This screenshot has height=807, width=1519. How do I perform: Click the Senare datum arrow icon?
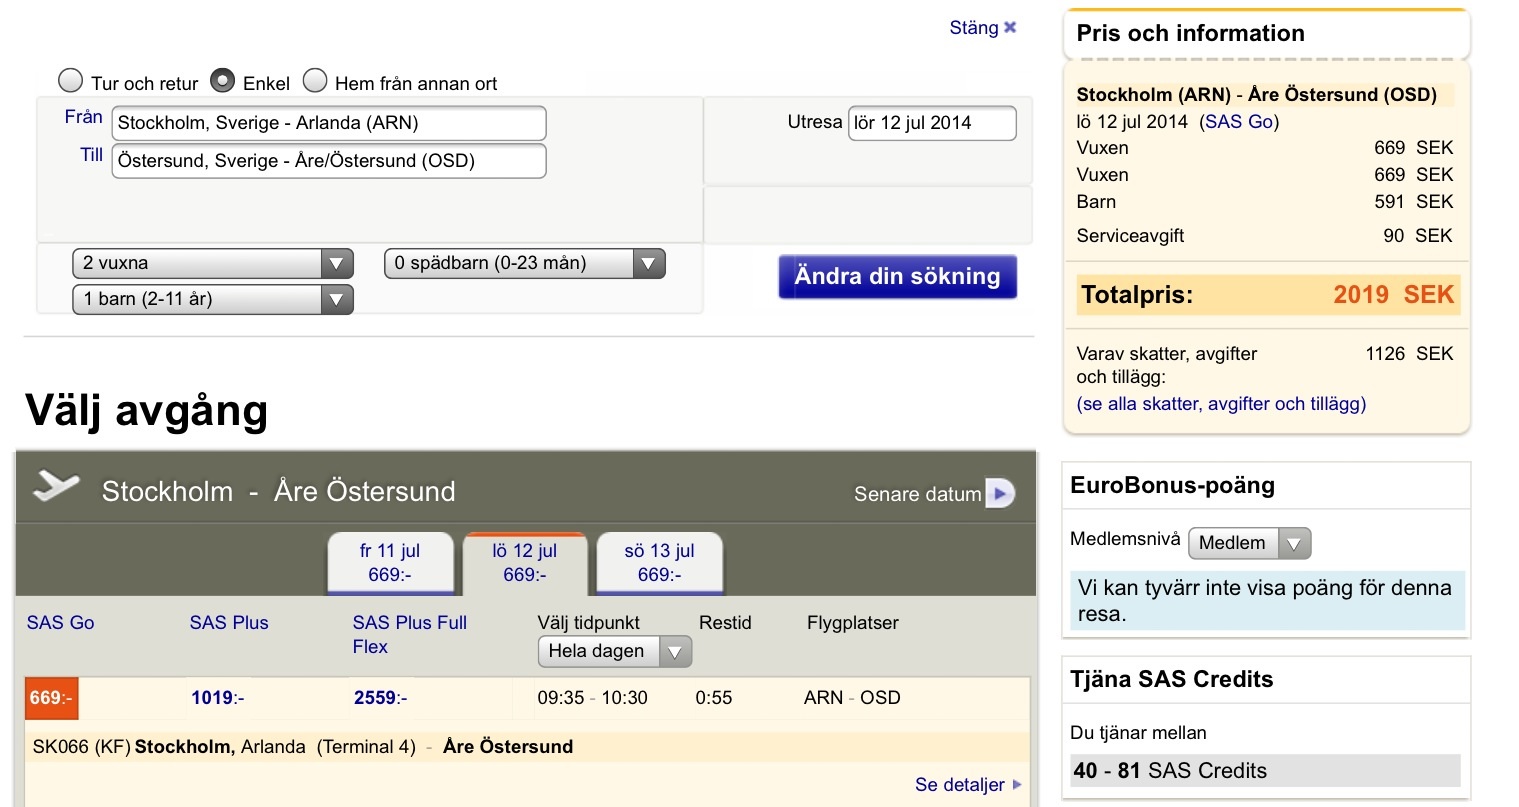click(999, 493)
